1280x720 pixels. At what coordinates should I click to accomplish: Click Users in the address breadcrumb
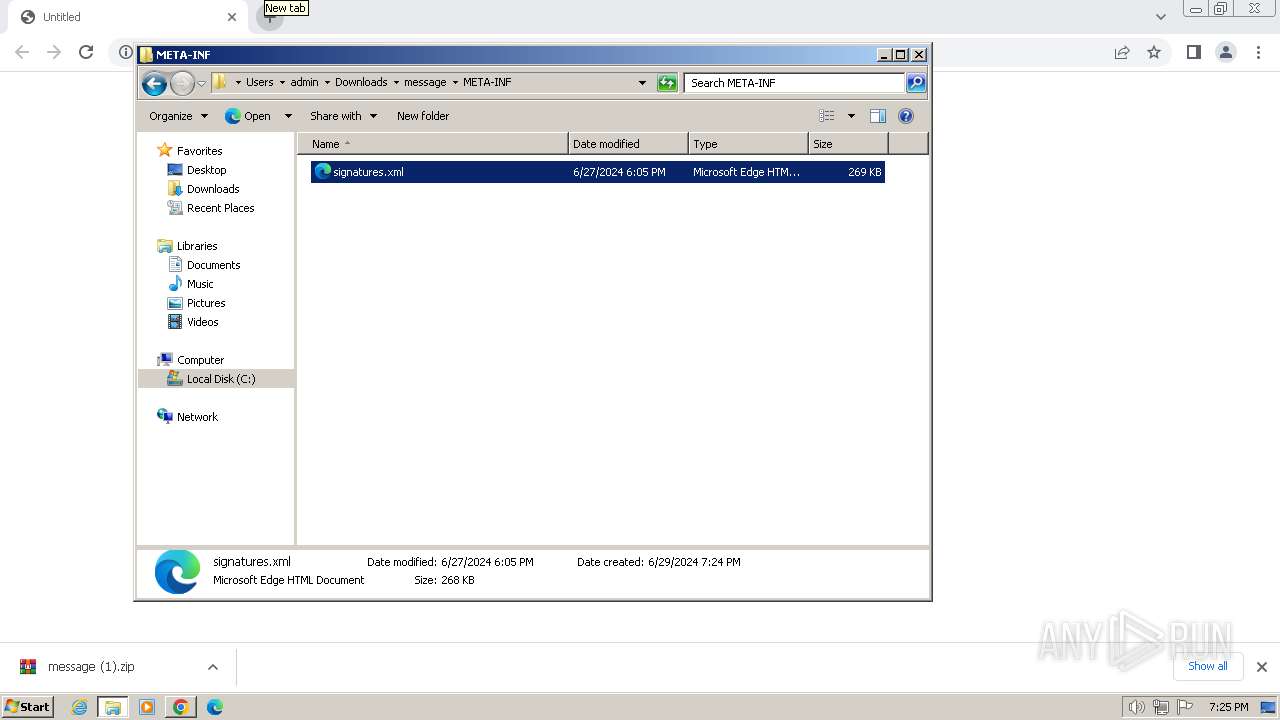[259, 82]
